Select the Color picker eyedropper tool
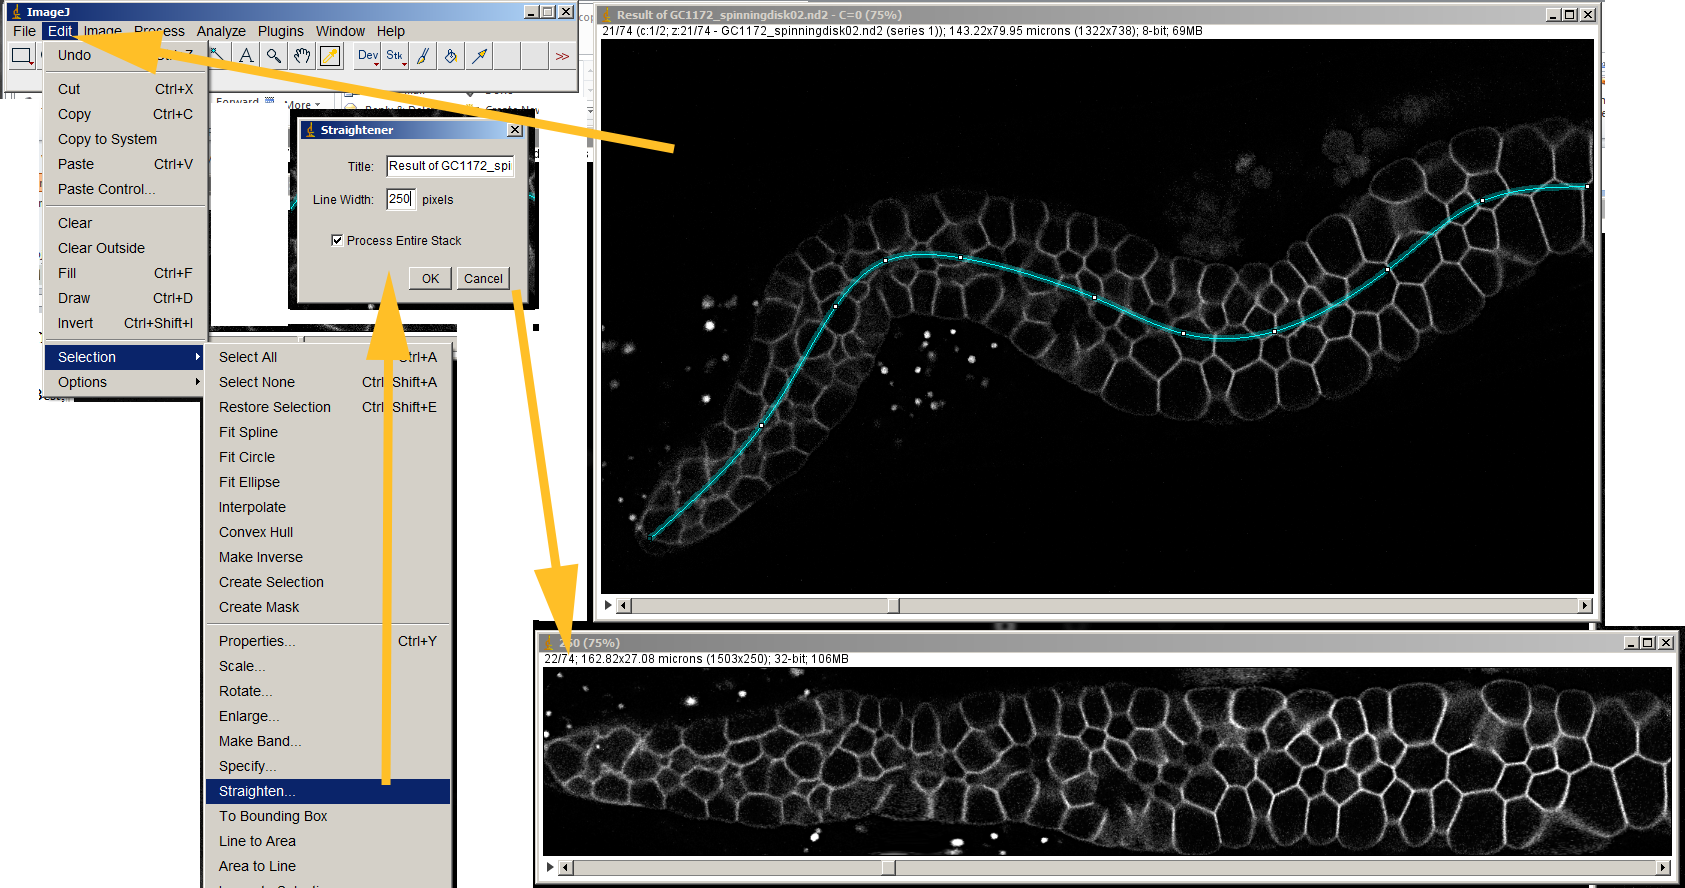The image size is (1685, 888). (330, 56)
